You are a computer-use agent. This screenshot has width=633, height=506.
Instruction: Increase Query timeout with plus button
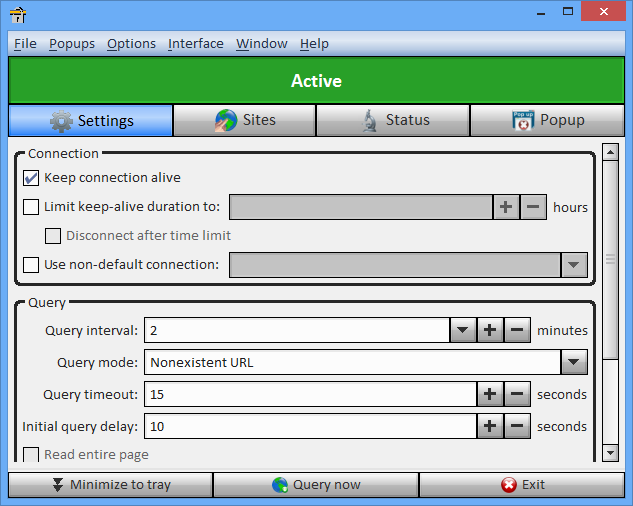490,394
